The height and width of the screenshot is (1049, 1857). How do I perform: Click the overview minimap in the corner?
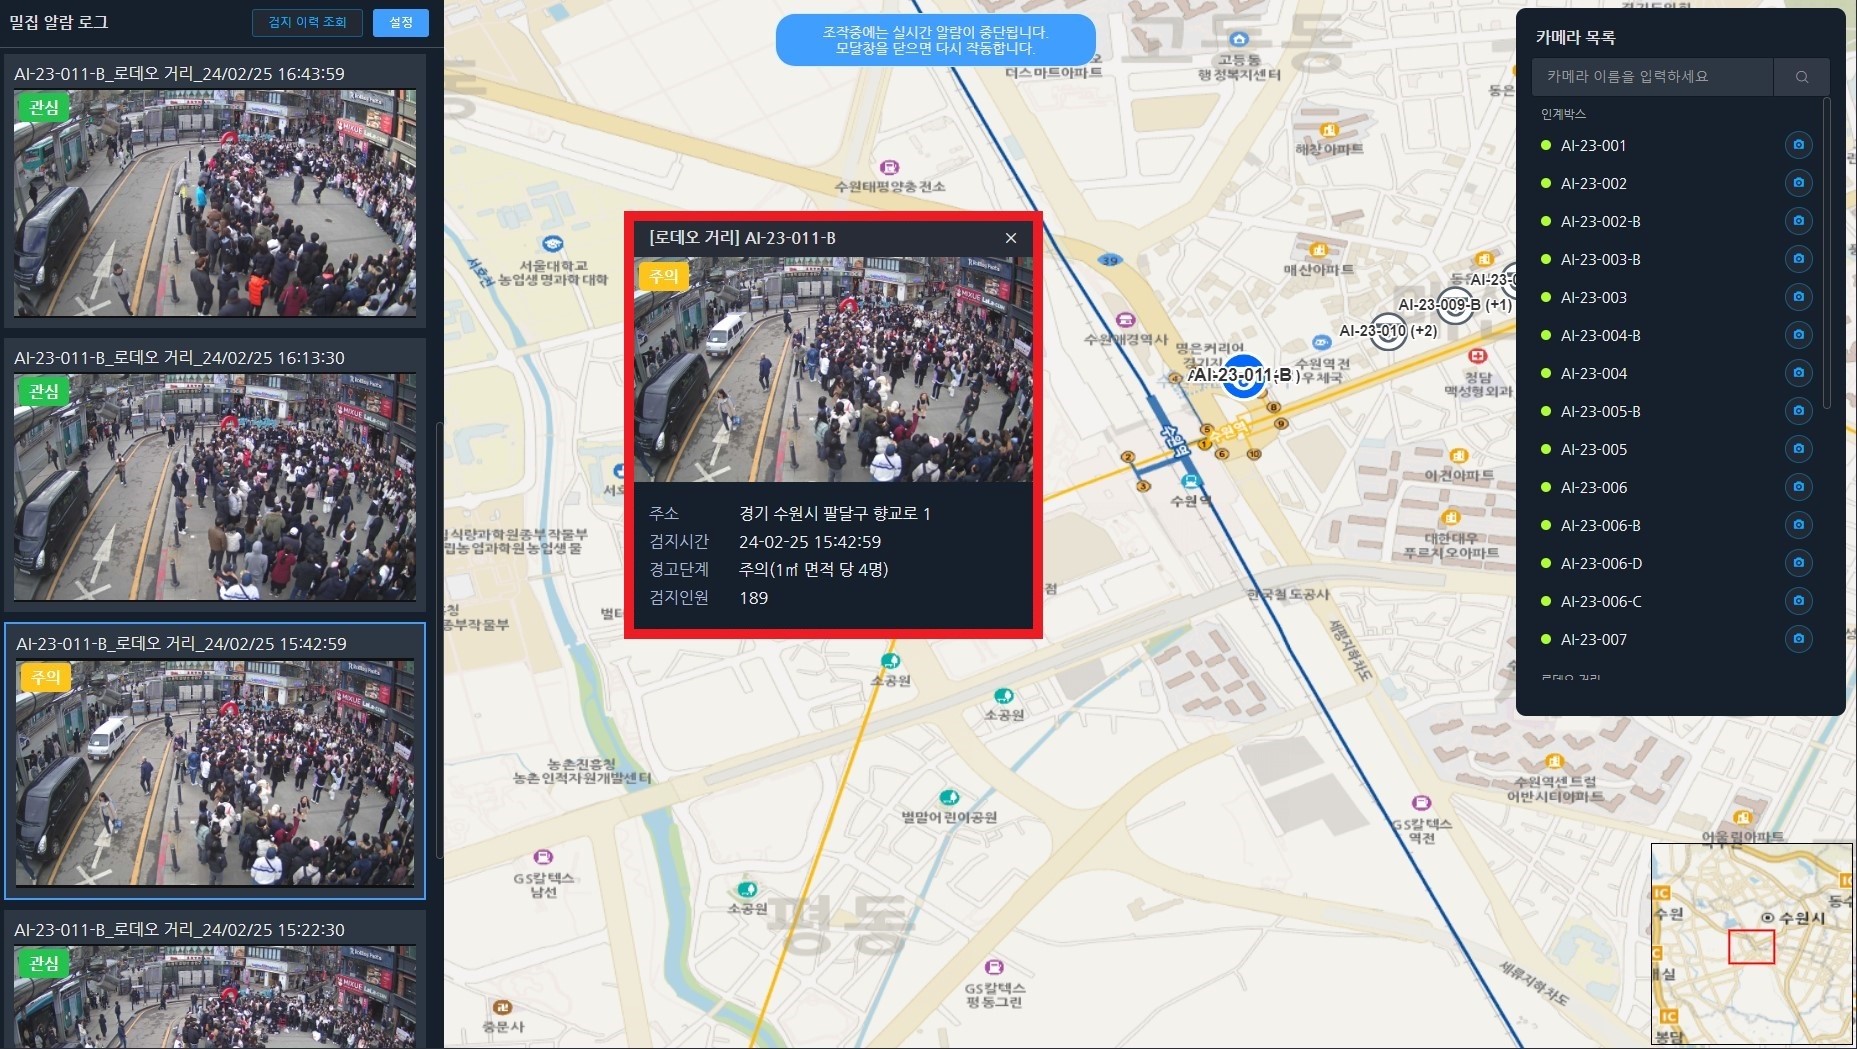click(1751, 944)
